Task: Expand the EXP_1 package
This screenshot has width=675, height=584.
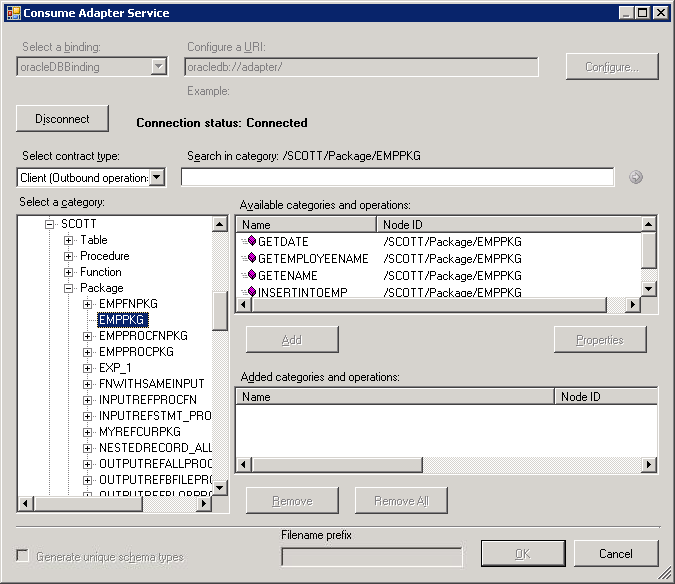Action: (x=87, y=368)
